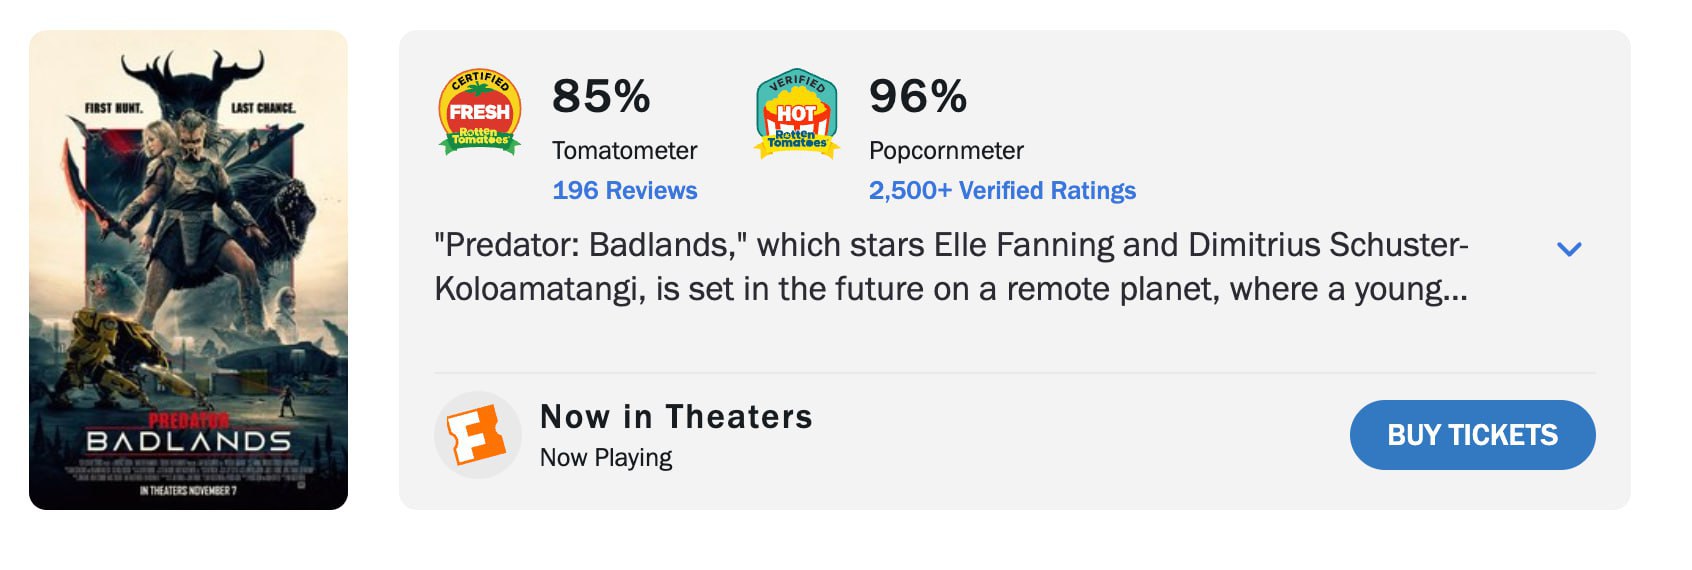Screen dimensions: 1692x570
Task: Click the In Theaters November 7 poster text
Action: (x=188, y=491)
